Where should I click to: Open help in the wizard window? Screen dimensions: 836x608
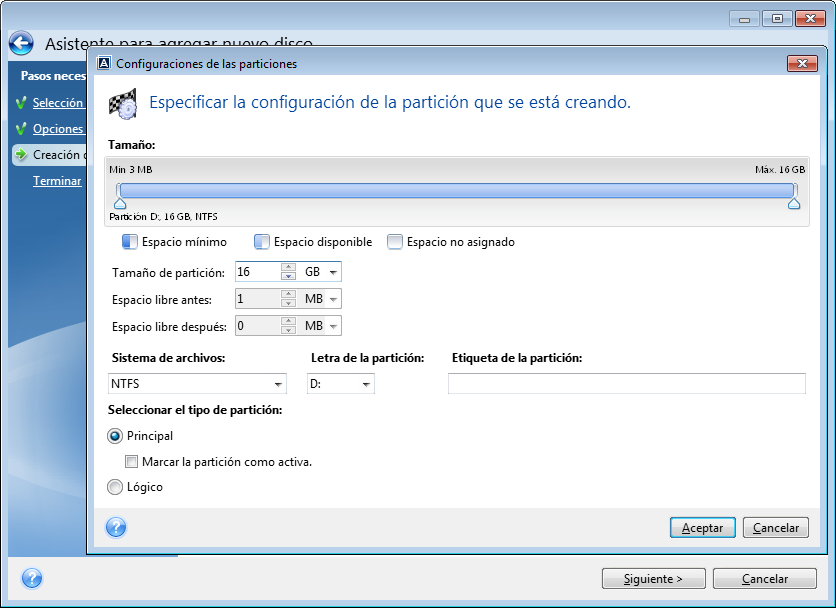coord(32,578)
